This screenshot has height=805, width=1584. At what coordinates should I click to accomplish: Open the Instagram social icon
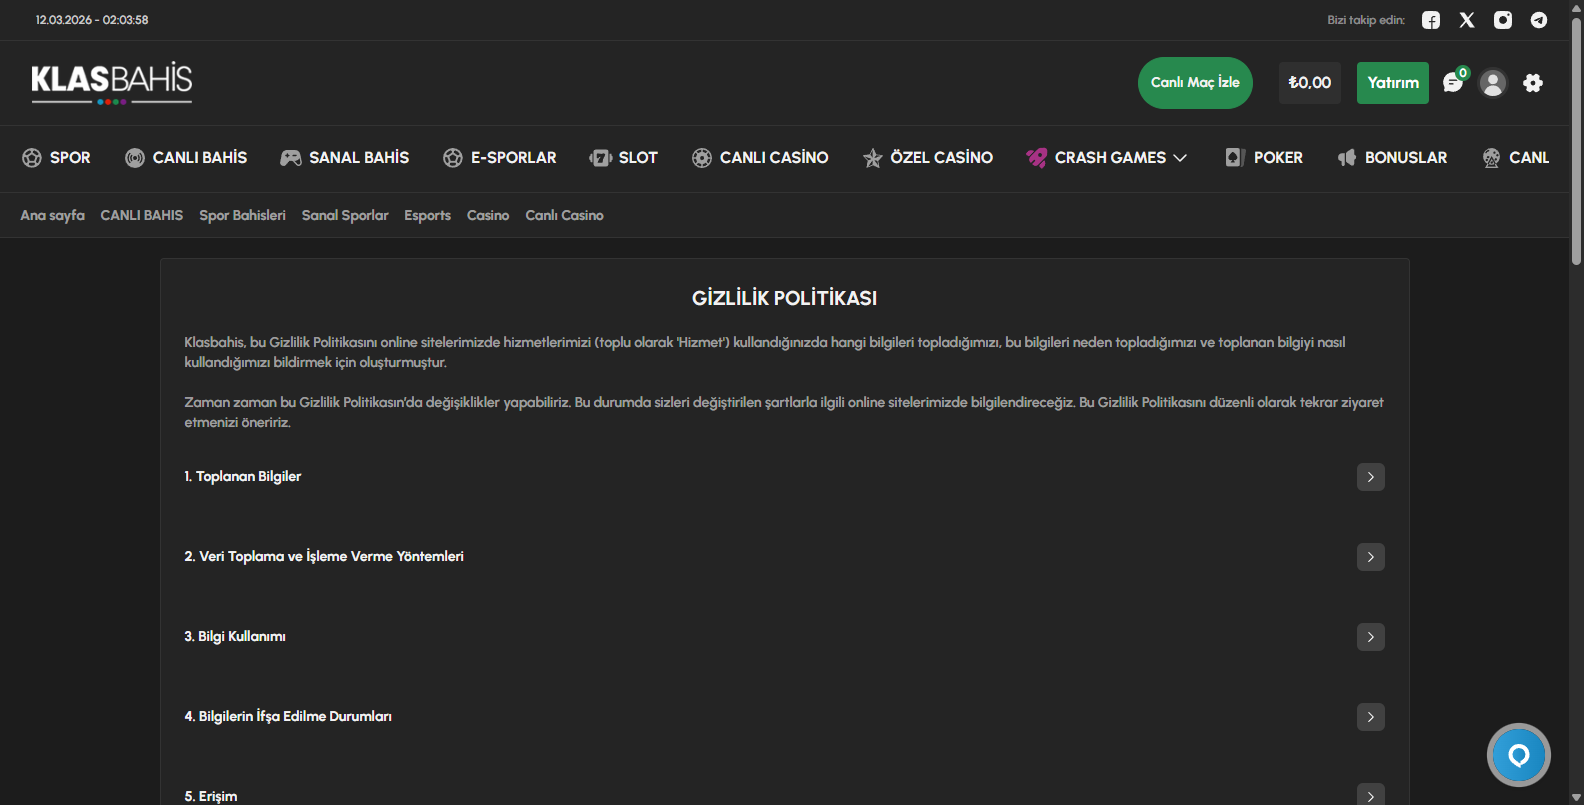1503,20
